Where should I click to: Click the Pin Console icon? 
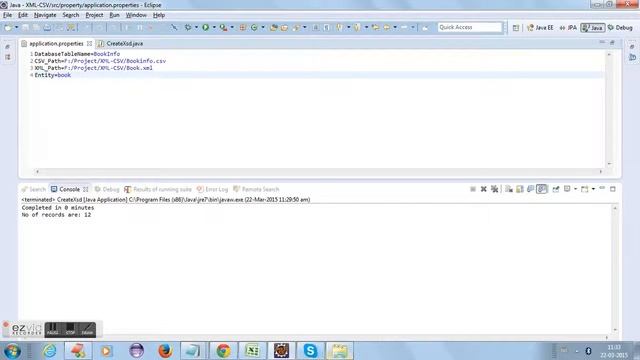(x=556, y=189)
